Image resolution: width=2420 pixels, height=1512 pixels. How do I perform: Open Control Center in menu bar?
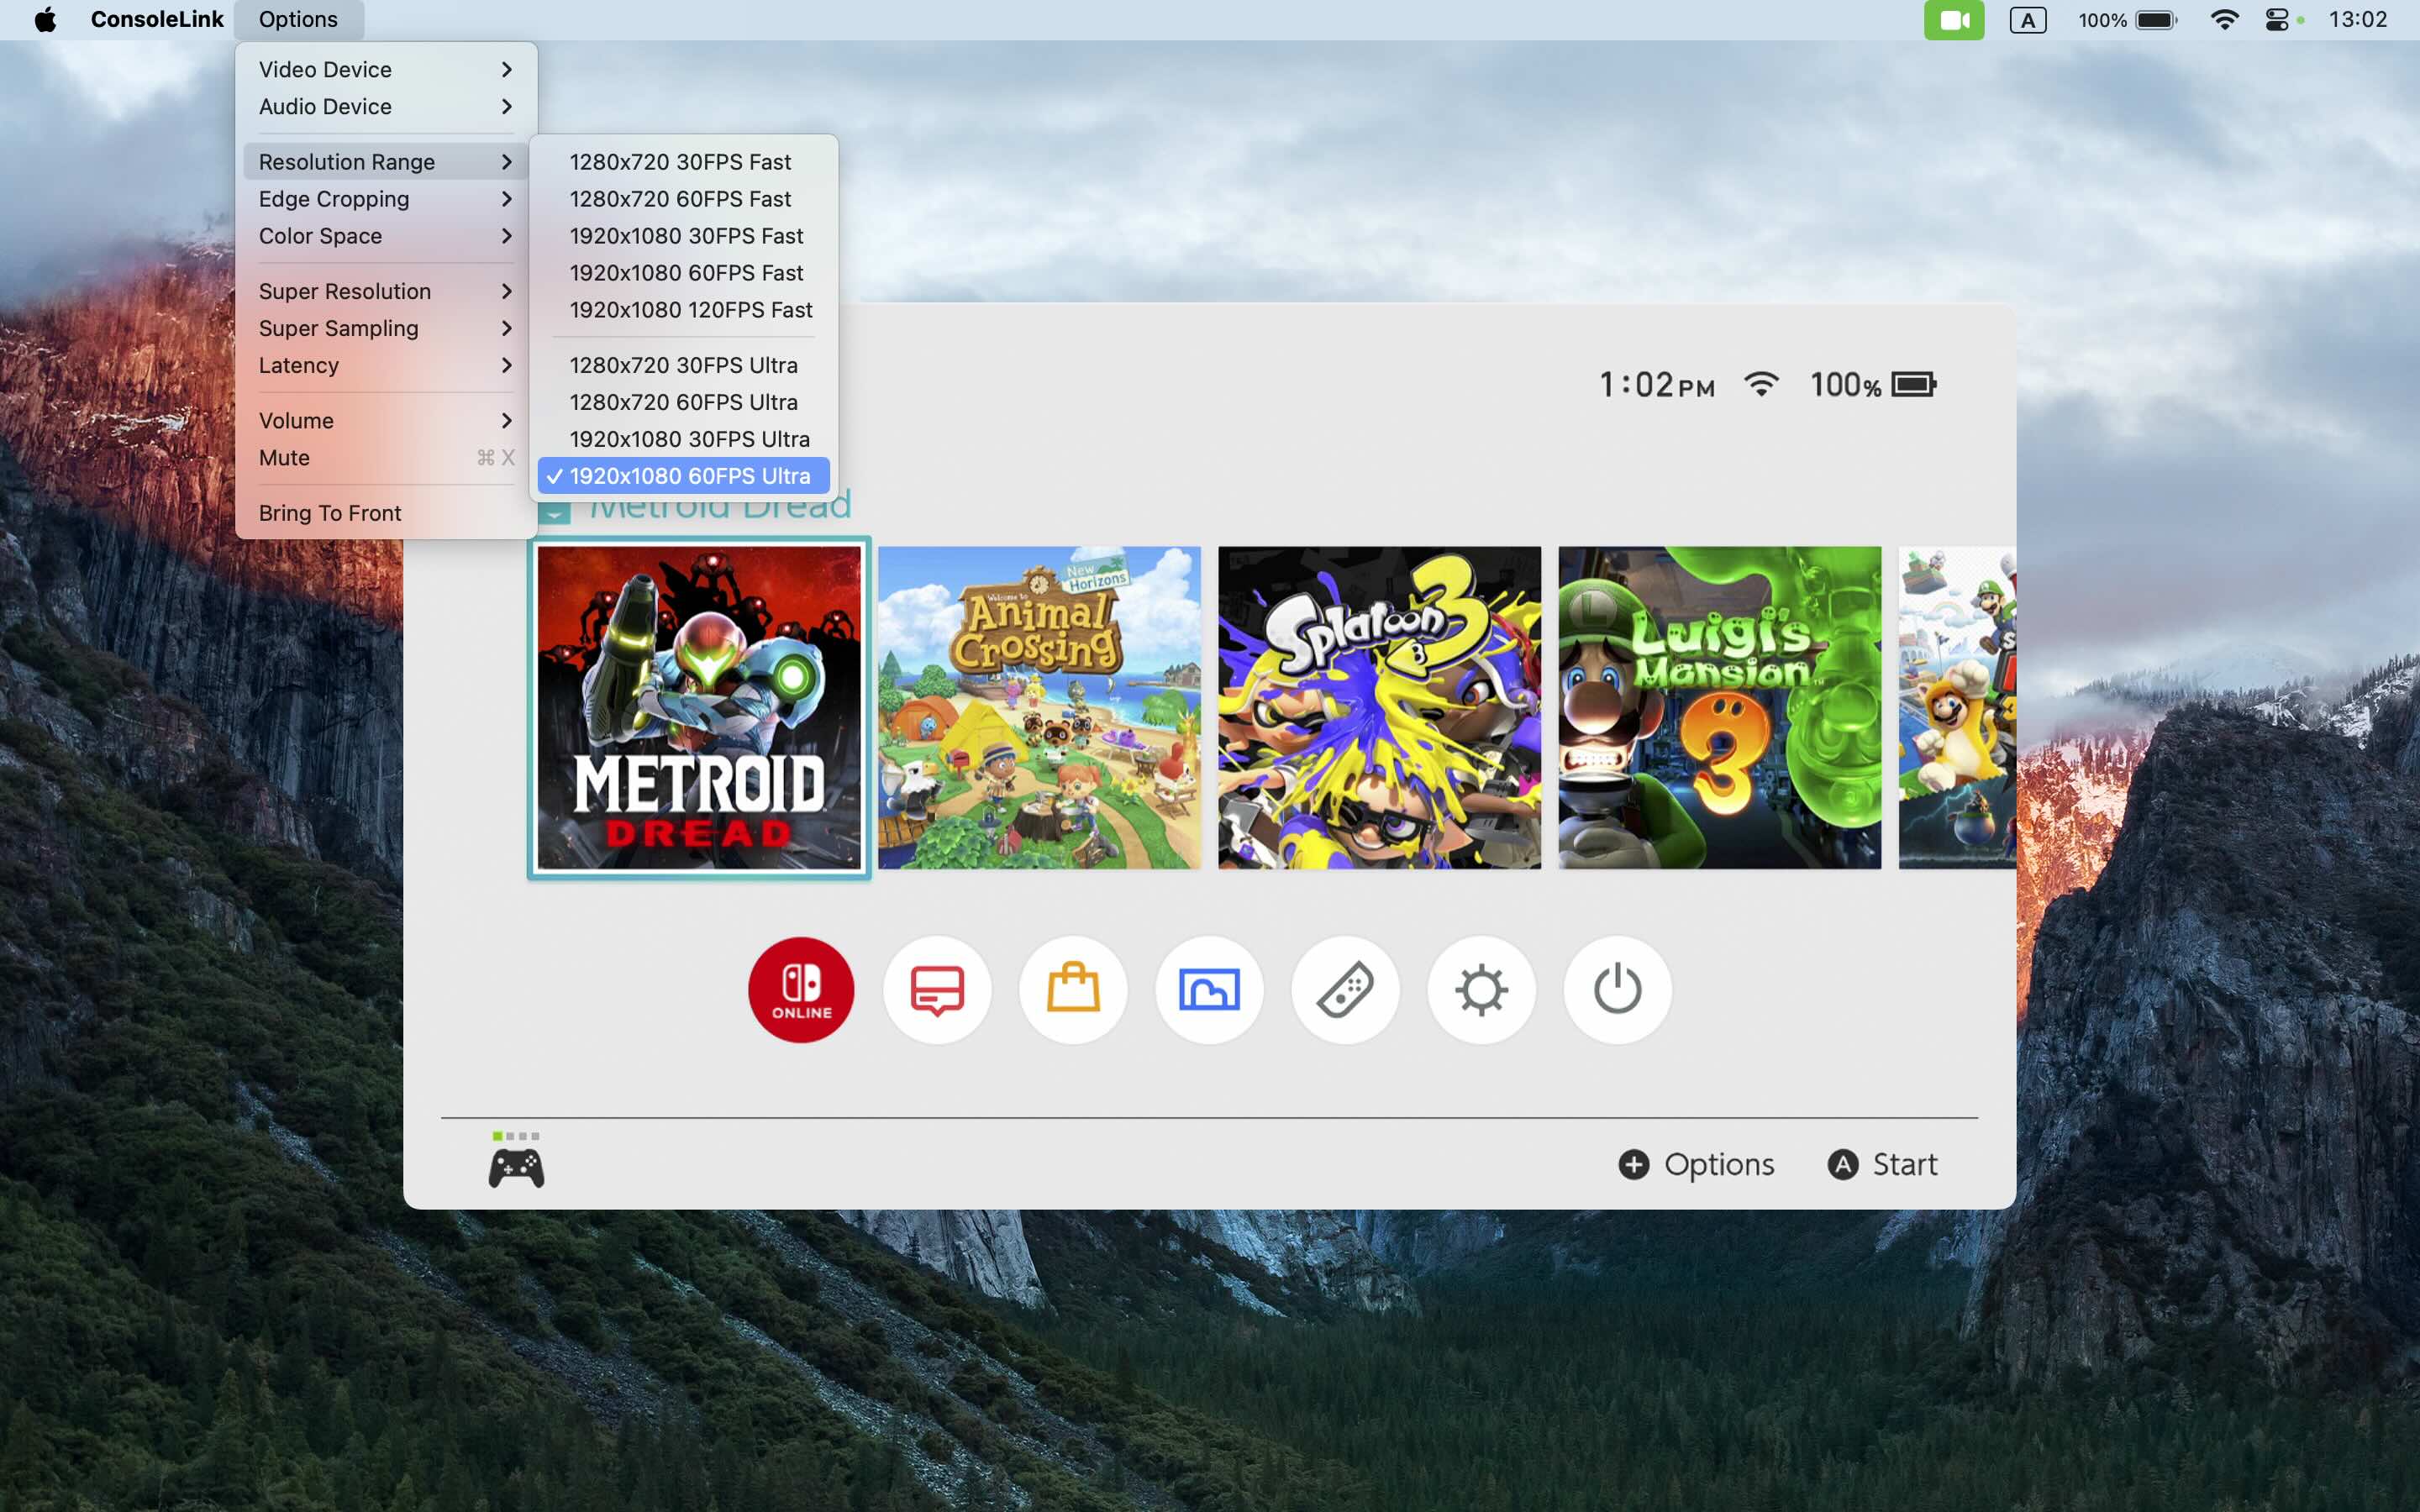coord(2277,19)
